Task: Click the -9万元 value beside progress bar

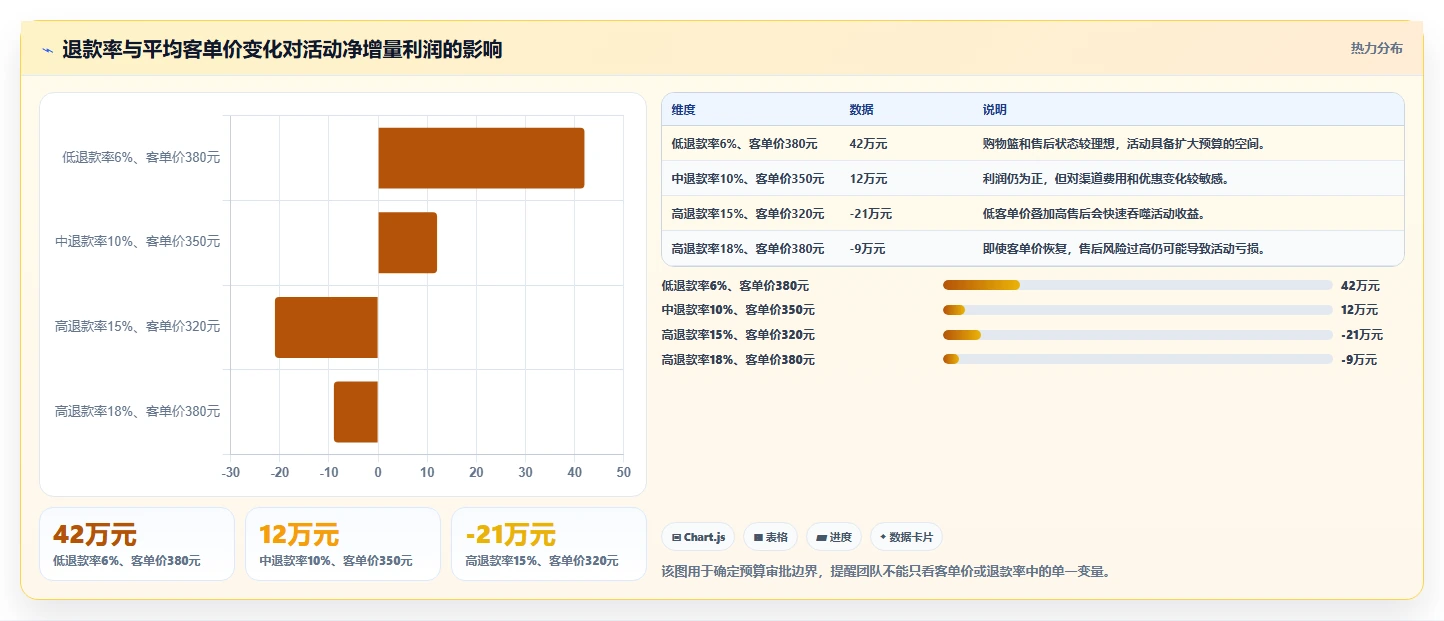Action: point(1359,360)
